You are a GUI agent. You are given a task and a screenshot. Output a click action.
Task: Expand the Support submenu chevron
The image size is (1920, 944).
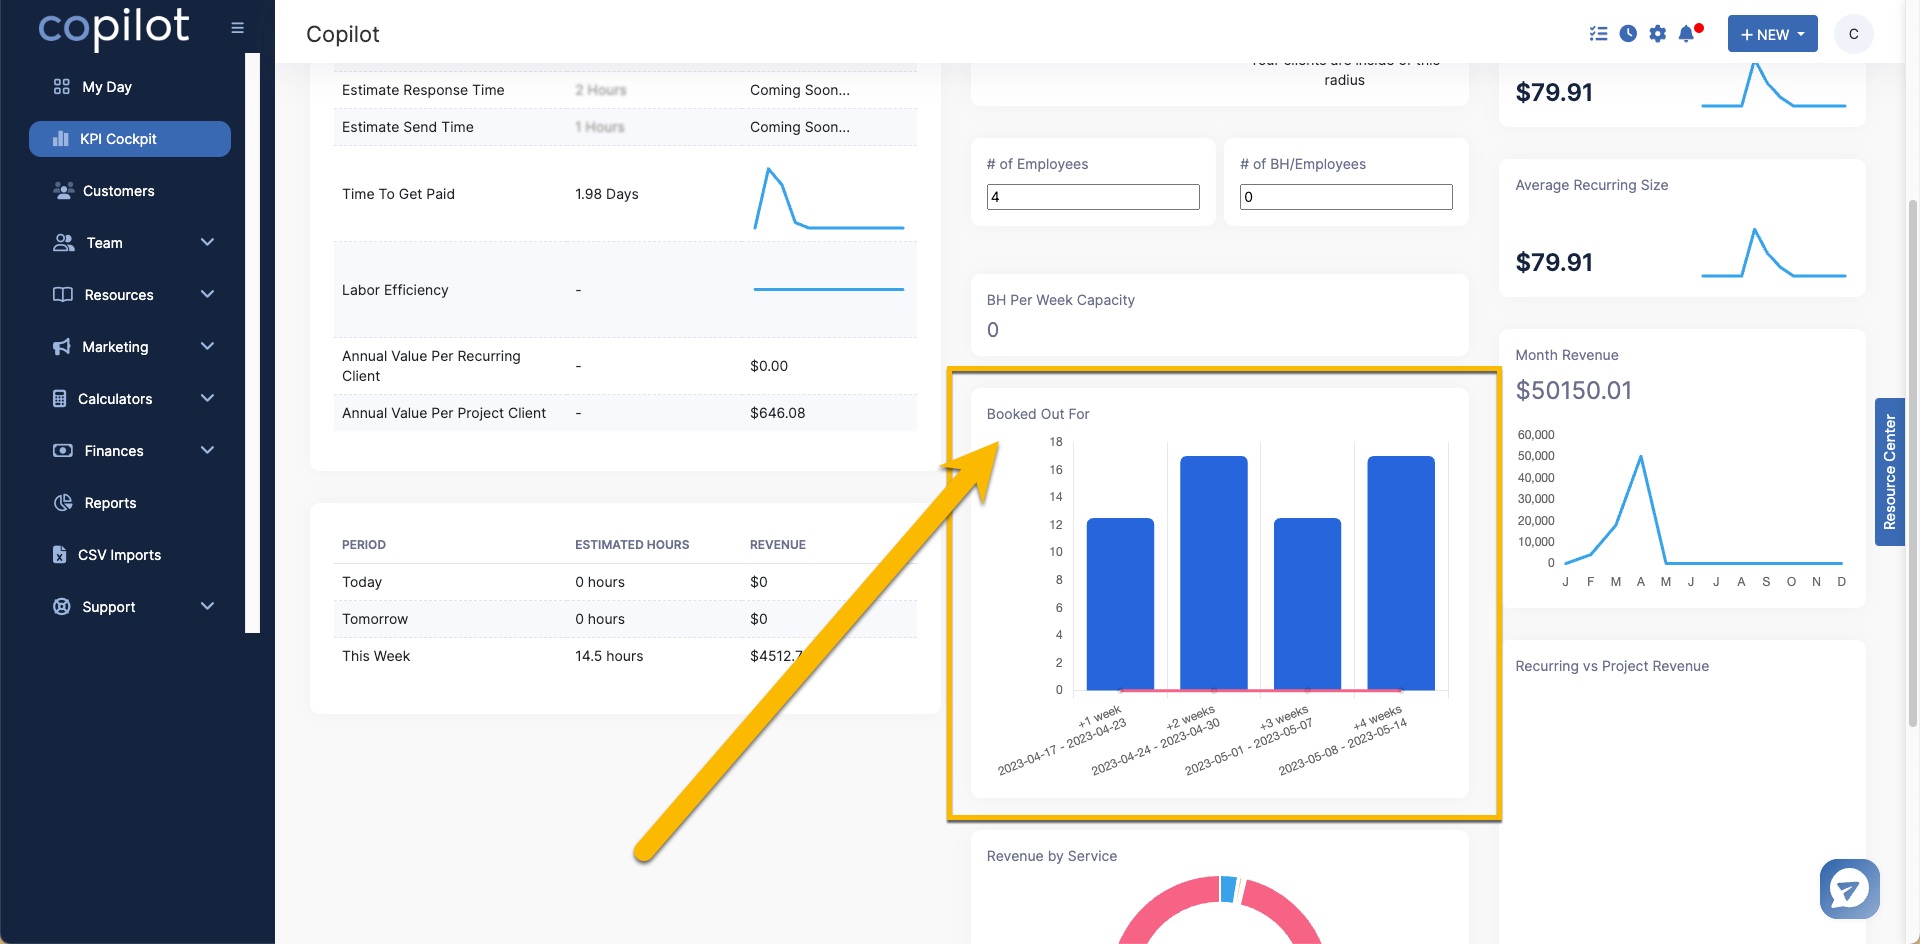(x=208, y=607)
